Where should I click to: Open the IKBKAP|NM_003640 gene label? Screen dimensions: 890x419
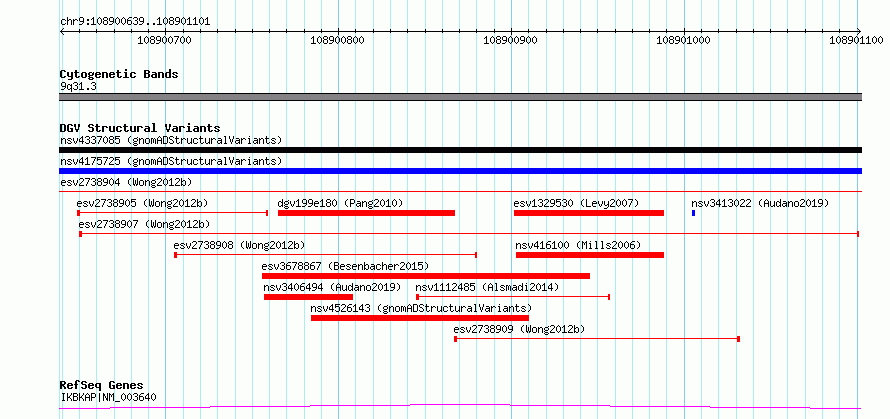[x=108, y=397]
